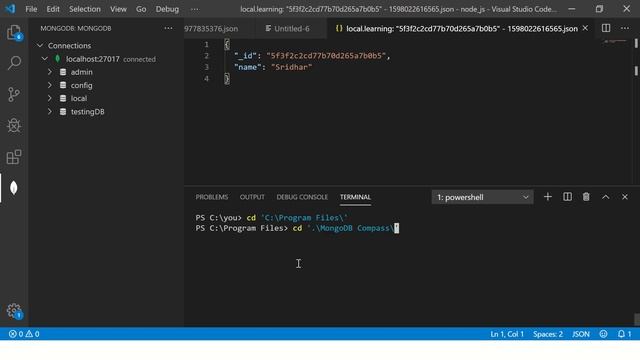This screenshot has width=640, height=360.
Task: Click the testingDB database icon
Action: 63,111
